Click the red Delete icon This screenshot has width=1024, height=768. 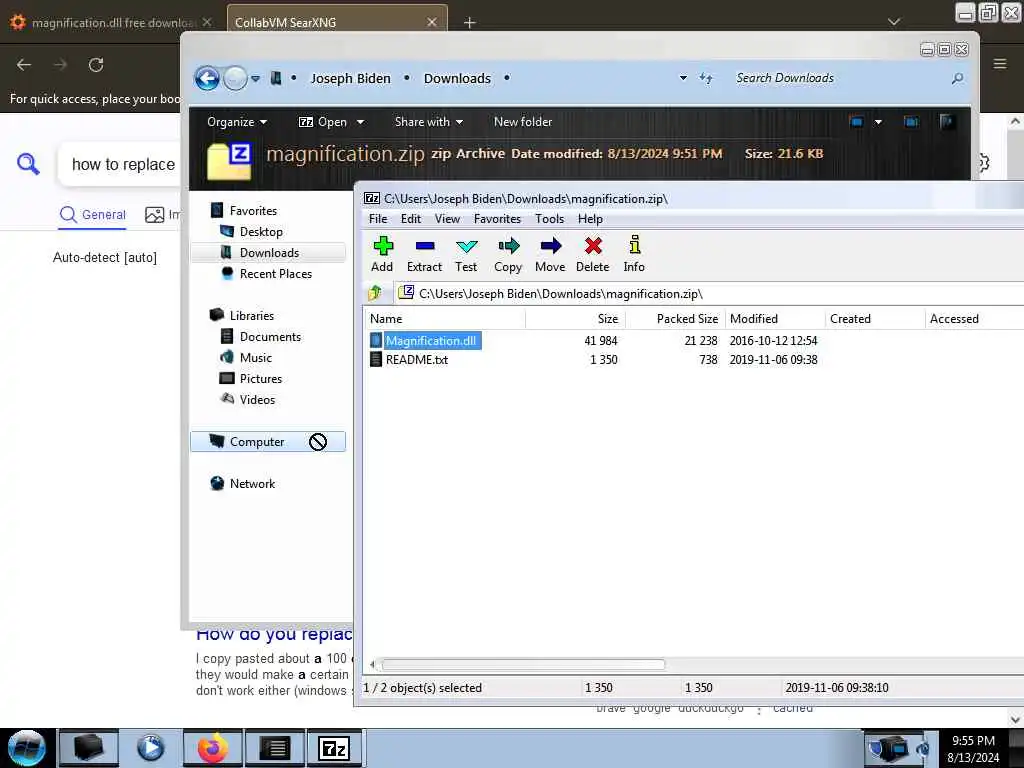pos(592,254)
